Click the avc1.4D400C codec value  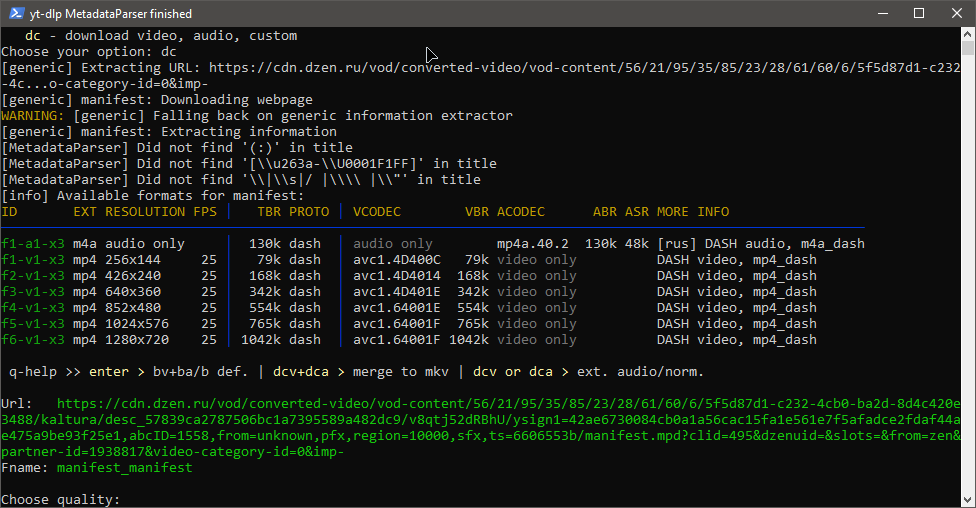[x=397, y=260]
